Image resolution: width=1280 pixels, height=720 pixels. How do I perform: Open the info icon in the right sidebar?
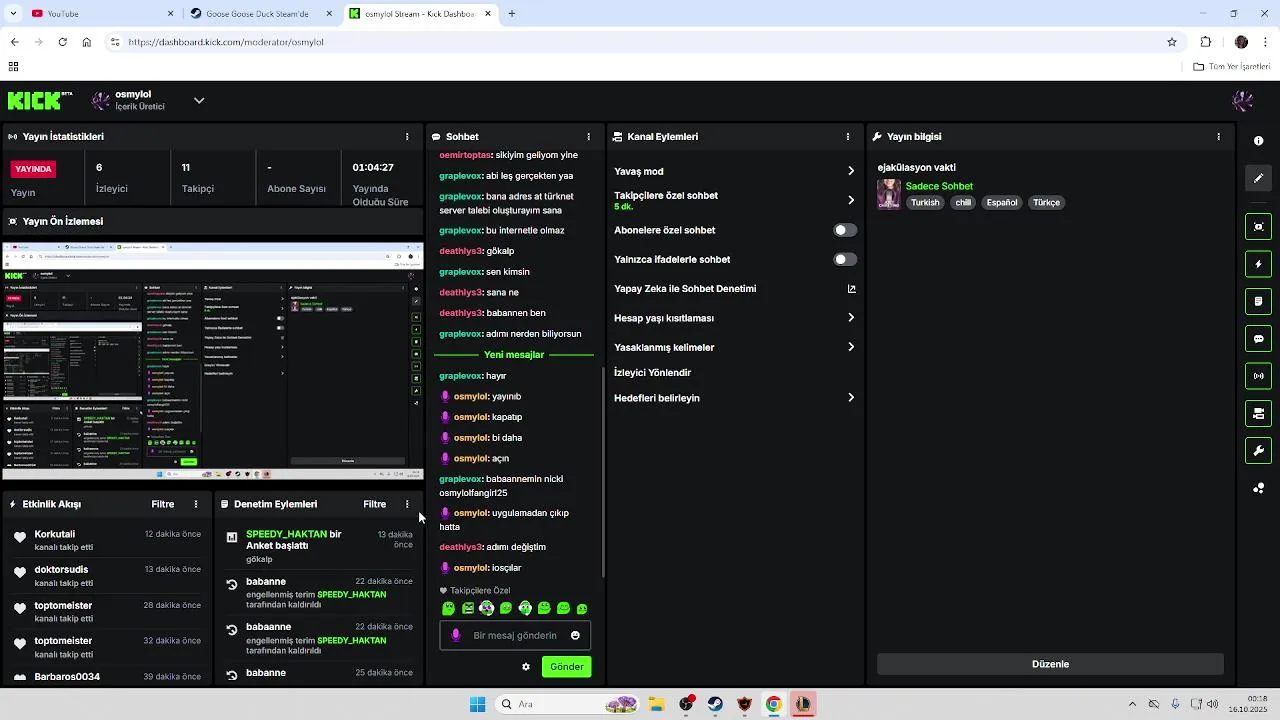pos(1259,141)
